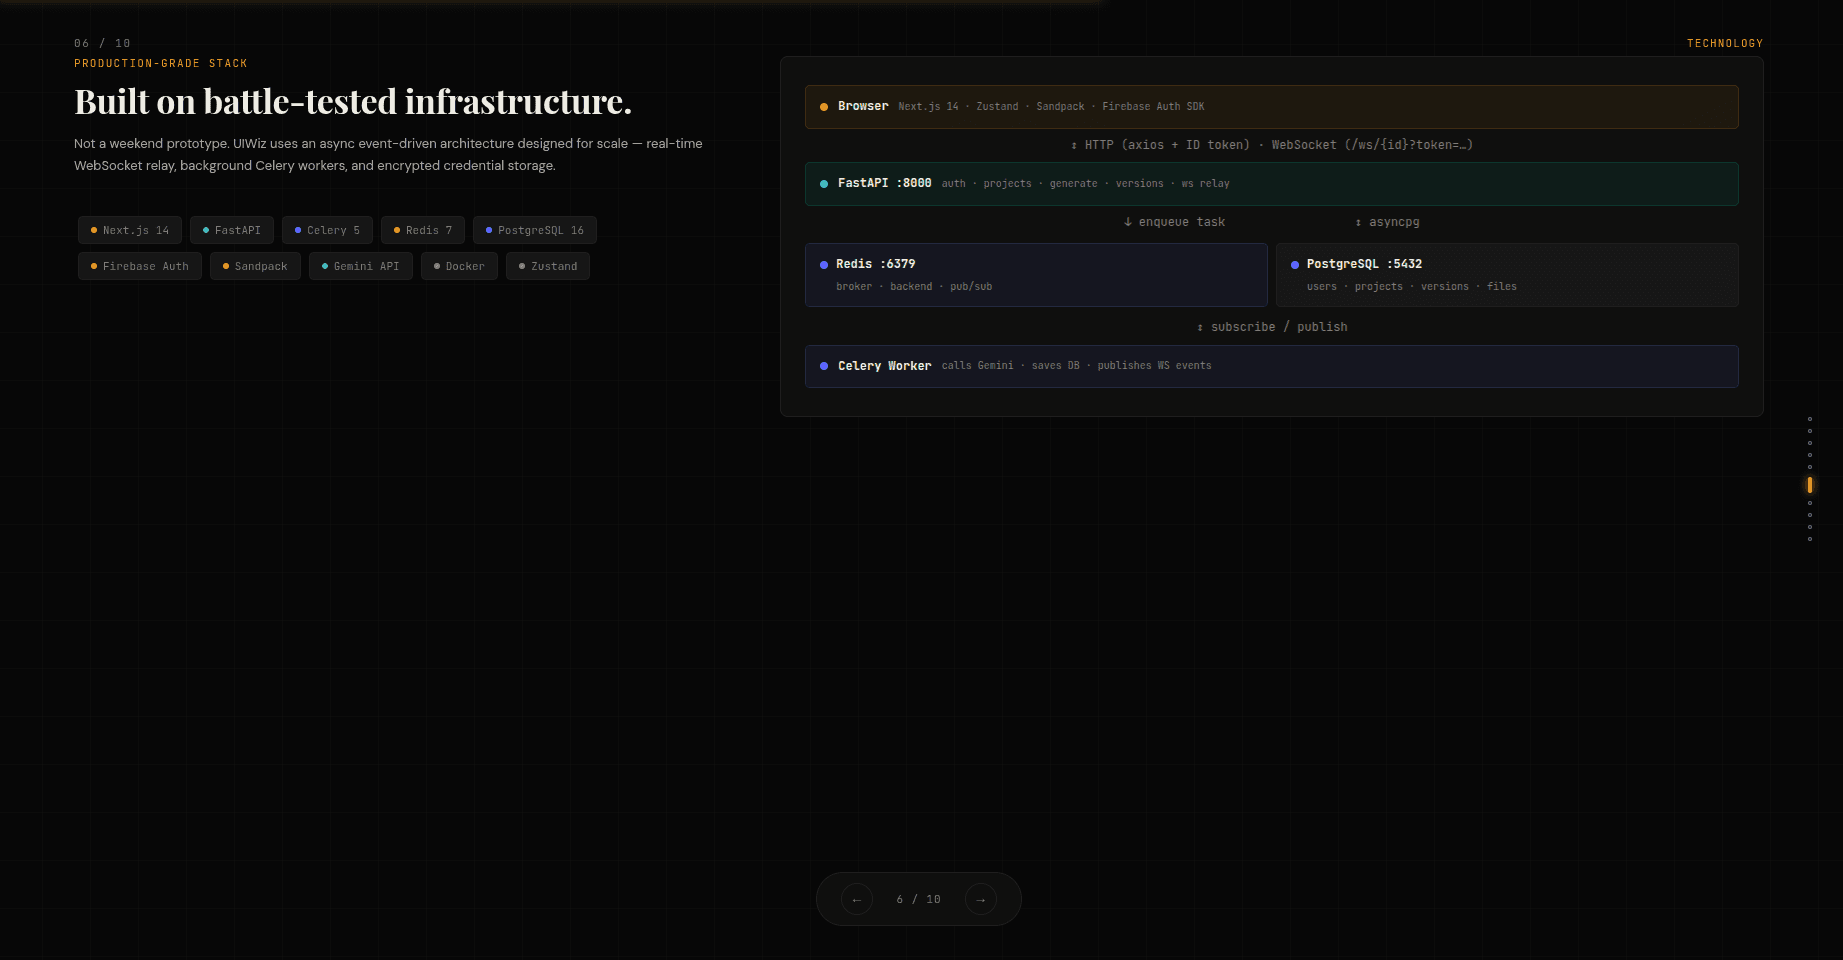
Task: Jump to slide 7 via seventh side dot
Action: pyautogui.click(x=1810, y=503)
